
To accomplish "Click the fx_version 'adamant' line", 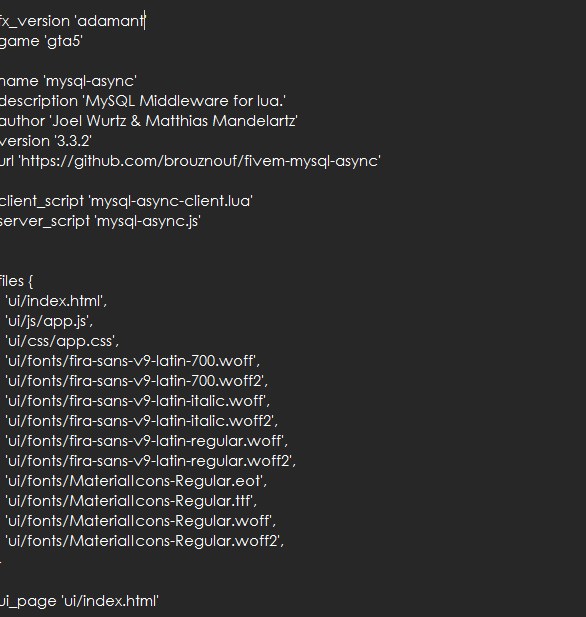I will click(72, 21).
